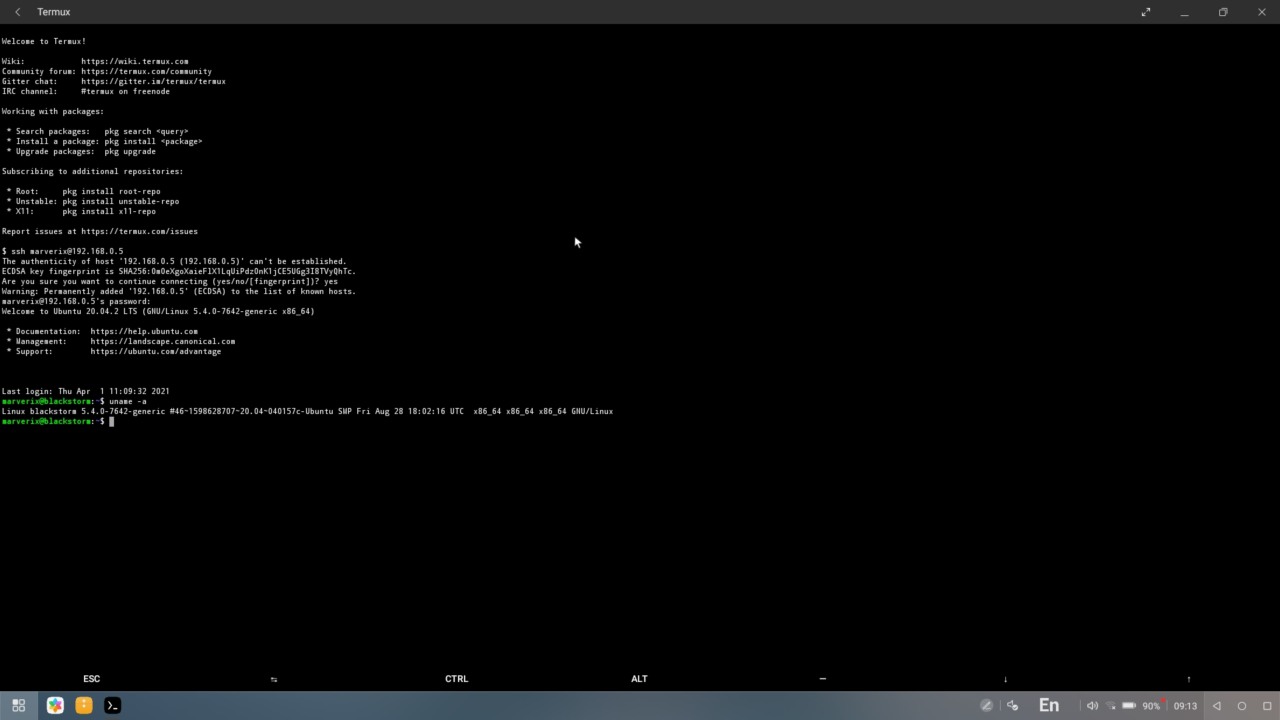
Task: Click the 'ssh marverix@192.168.0.5' command text
Action: [x=67, y=251]
